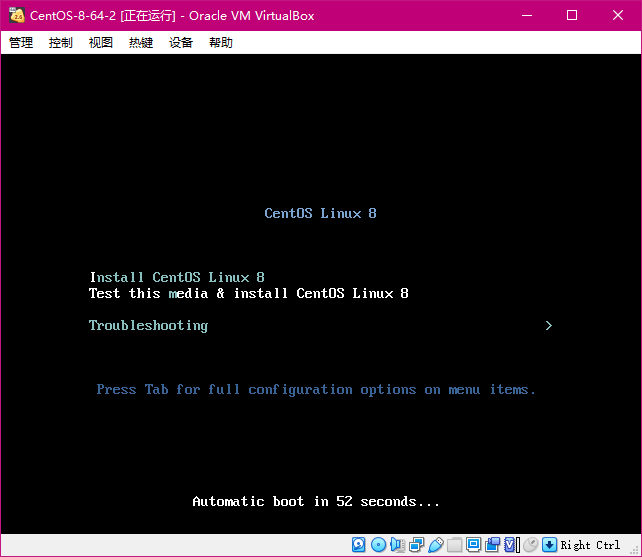This screenshot has width=642, height=557.
Task: Expand Troubleshooting submenu arrow
Action: (x=549, y=326)
